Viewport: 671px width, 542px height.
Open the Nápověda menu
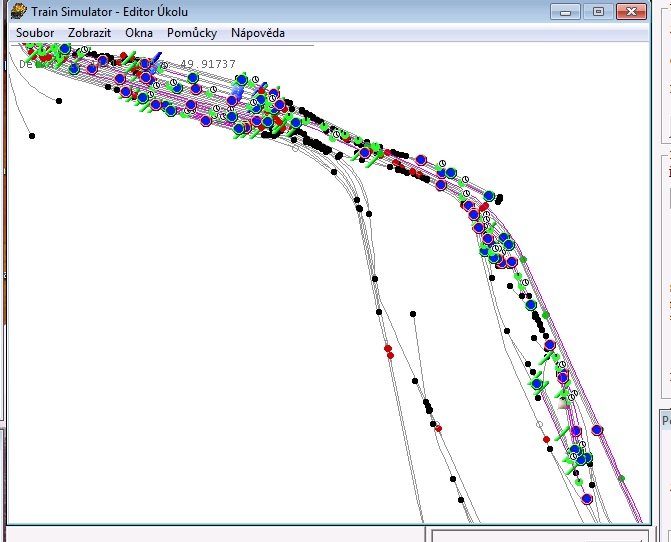[258, 33]
